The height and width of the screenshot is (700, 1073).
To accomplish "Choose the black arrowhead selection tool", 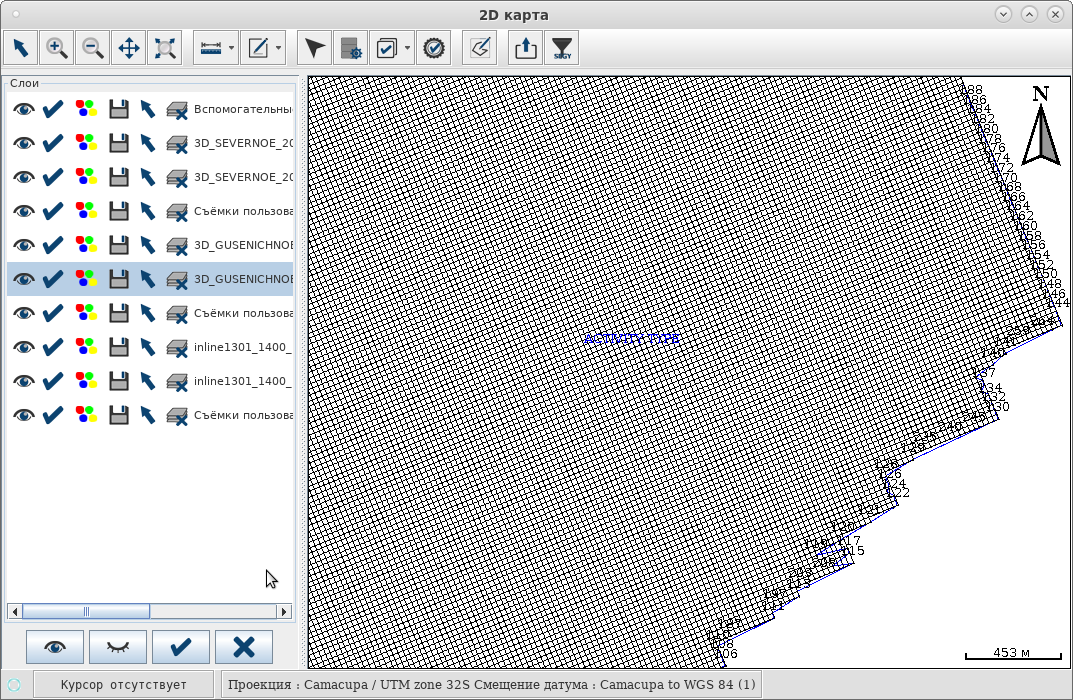I will coord(315,48).
